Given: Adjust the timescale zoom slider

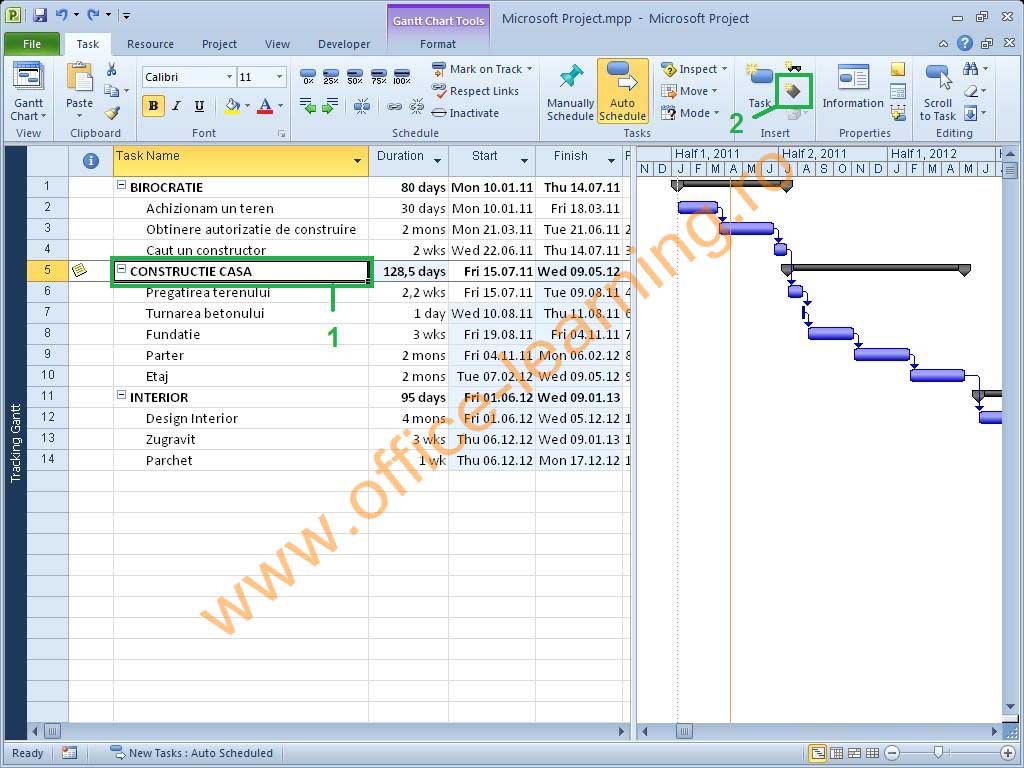Looking at the screenshot, I should pyautogui.click(x=938, y=752).
